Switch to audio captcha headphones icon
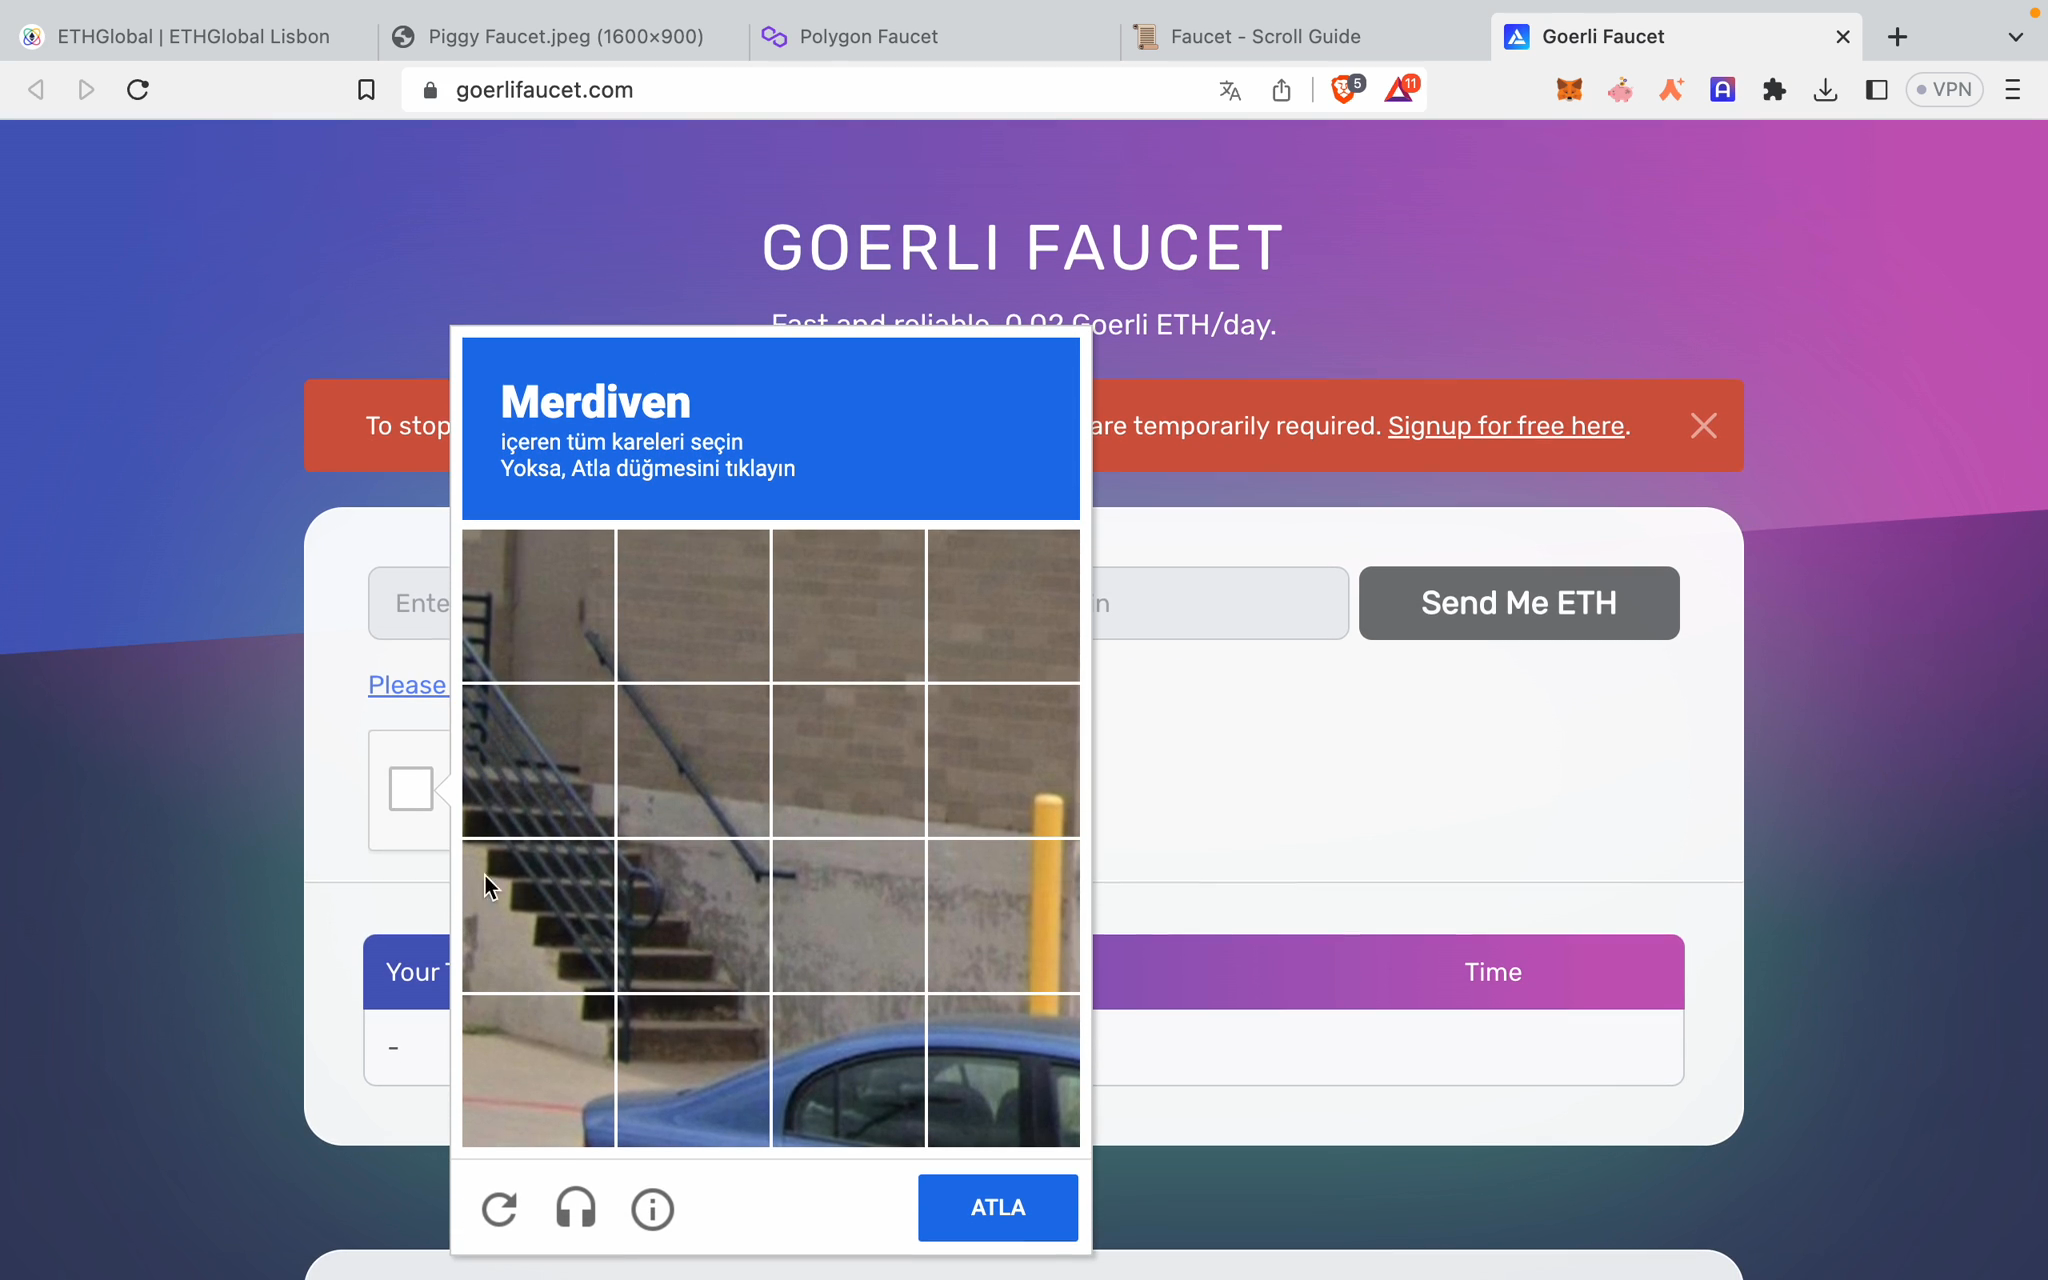The width and height of the screenshot is (2048, 1280). point(576,1209)
